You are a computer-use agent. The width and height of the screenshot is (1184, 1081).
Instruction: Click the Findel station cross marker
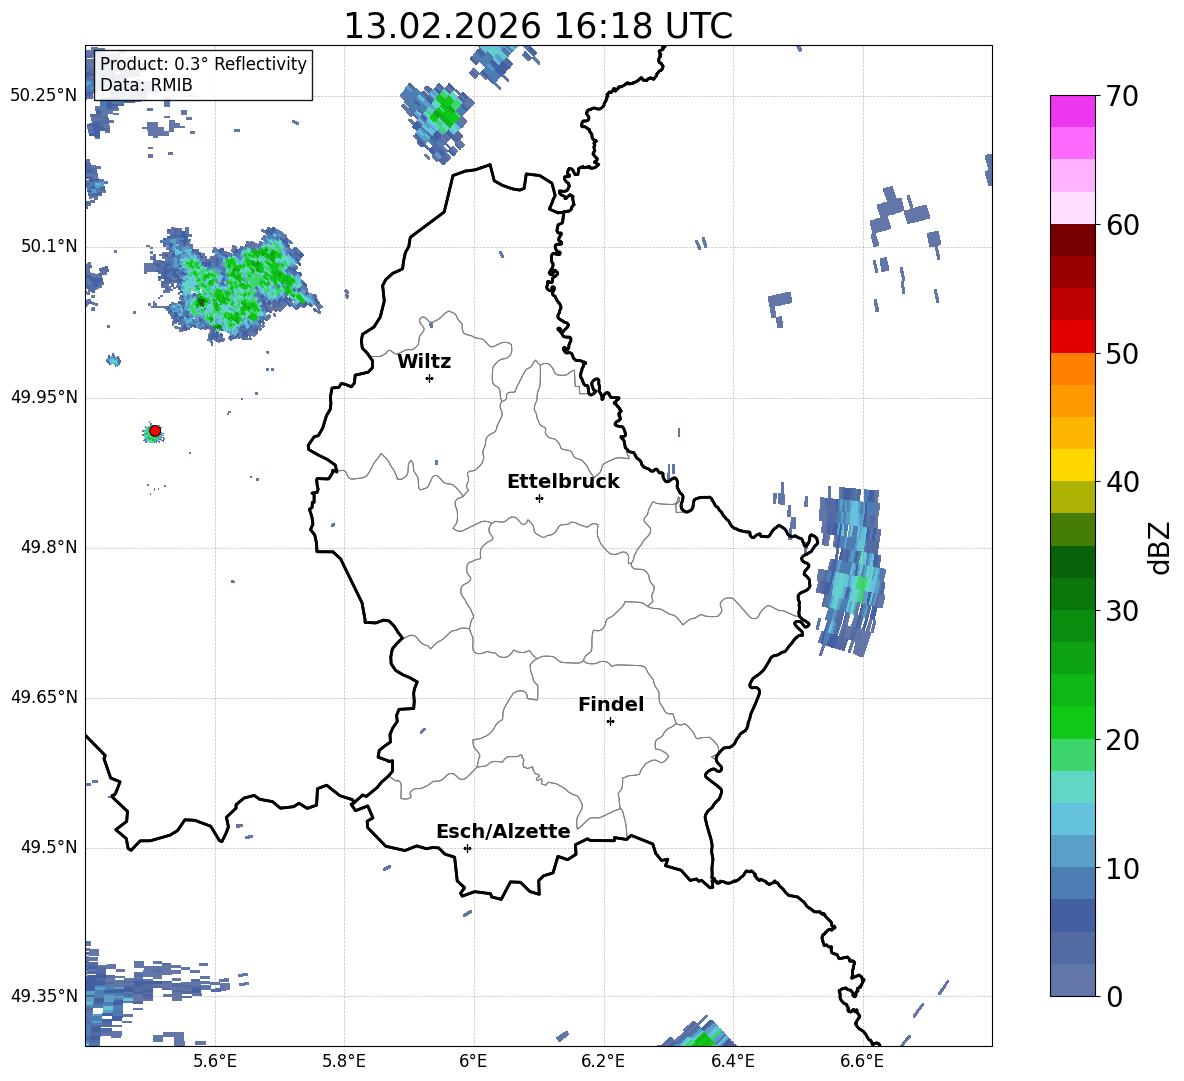[x=610, y=722]
